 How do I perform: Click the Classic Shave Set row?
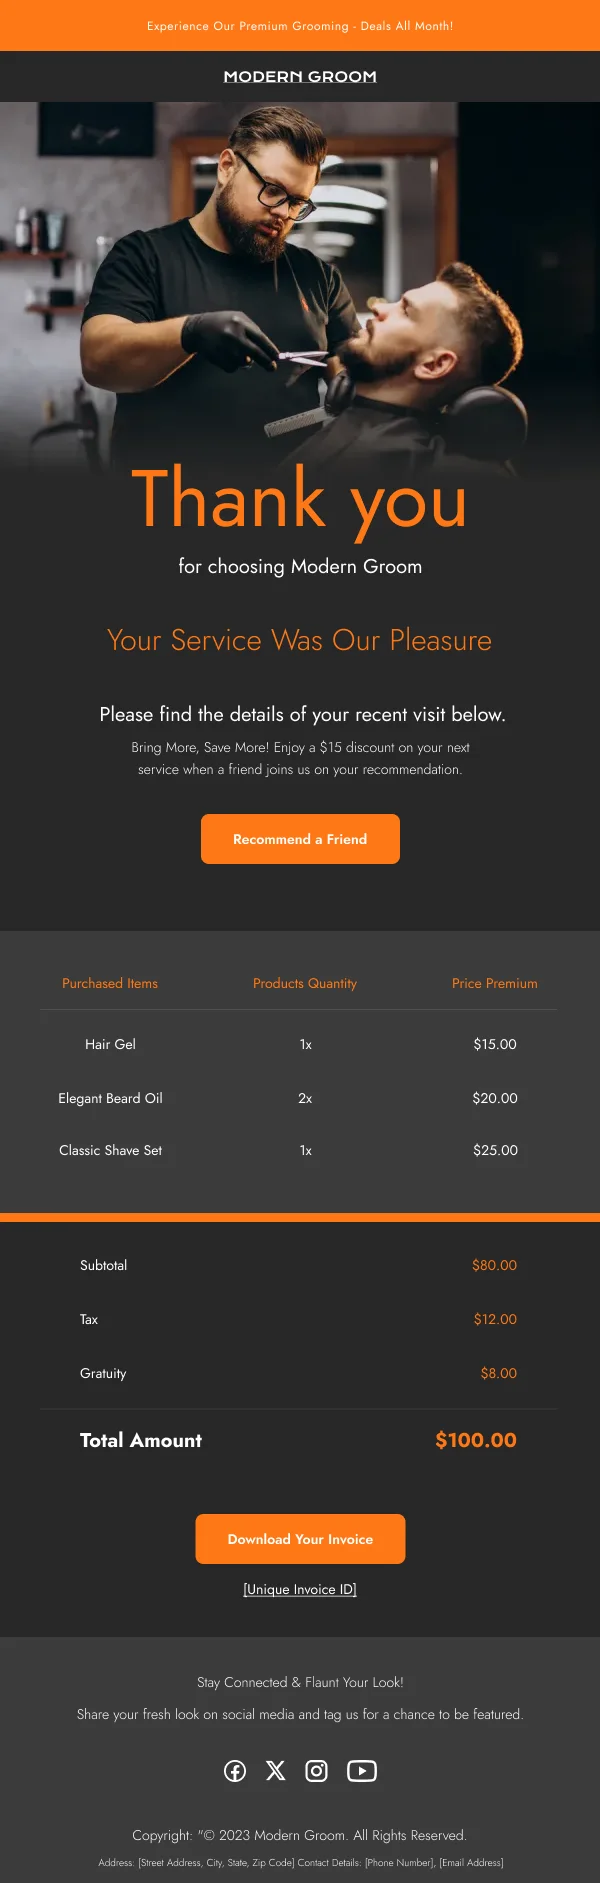pos(111,1150)
